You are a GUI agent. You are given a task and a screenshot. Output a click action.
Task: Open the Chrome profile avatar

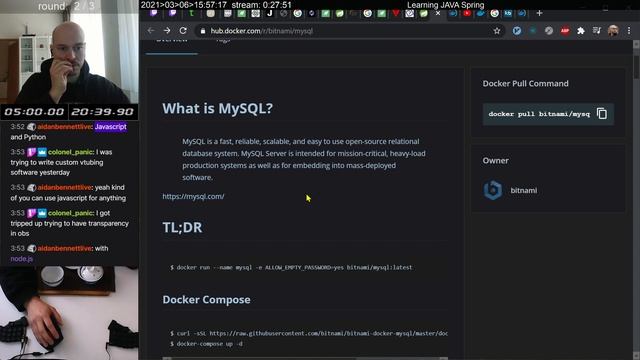pyautogui.click(x=613, y=31)
